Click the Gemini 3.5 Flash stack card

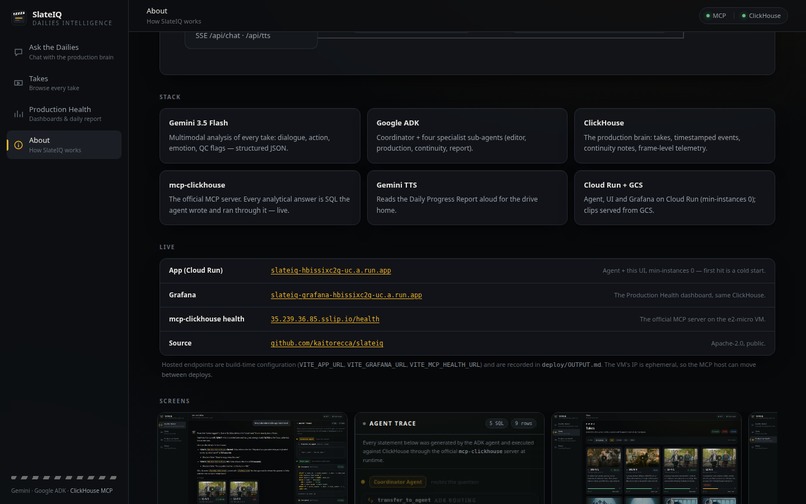(260, 136)
